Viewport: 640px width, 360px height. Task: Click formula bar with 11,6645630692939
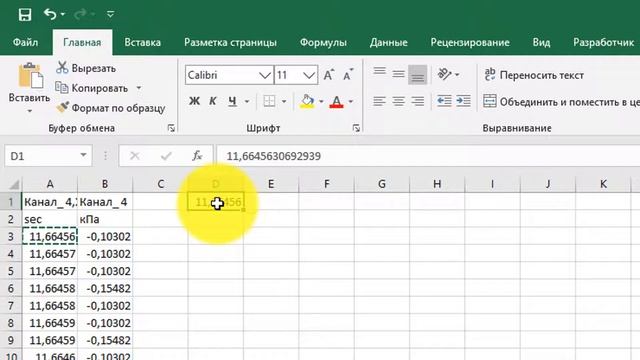(x=429, y=156)
